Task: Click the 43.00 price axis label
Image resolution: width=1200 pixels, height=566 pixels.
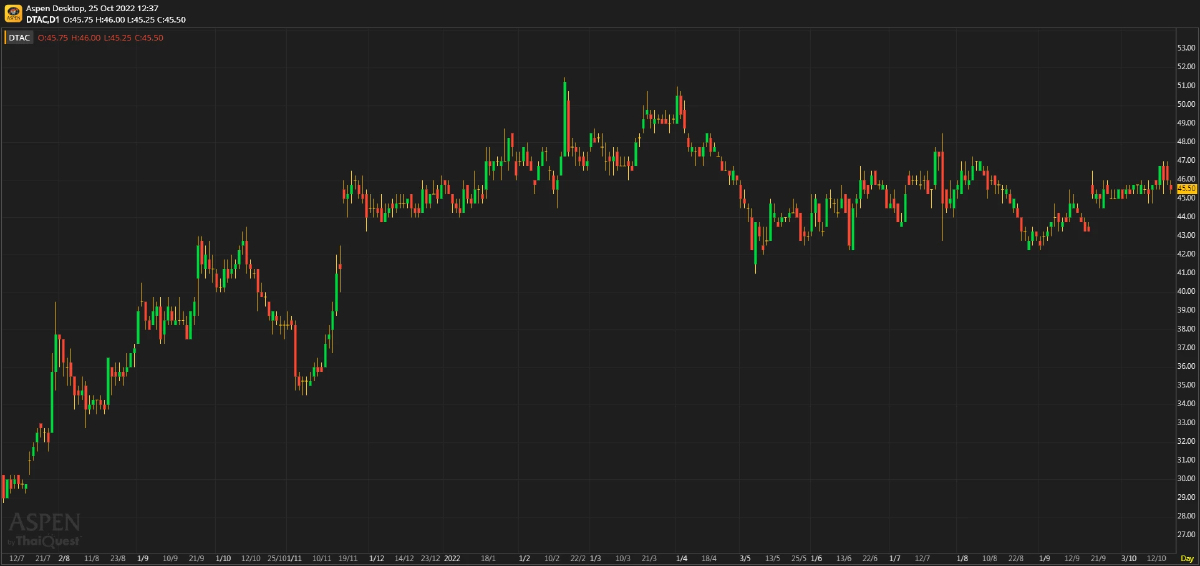Action: (1187, 235)
